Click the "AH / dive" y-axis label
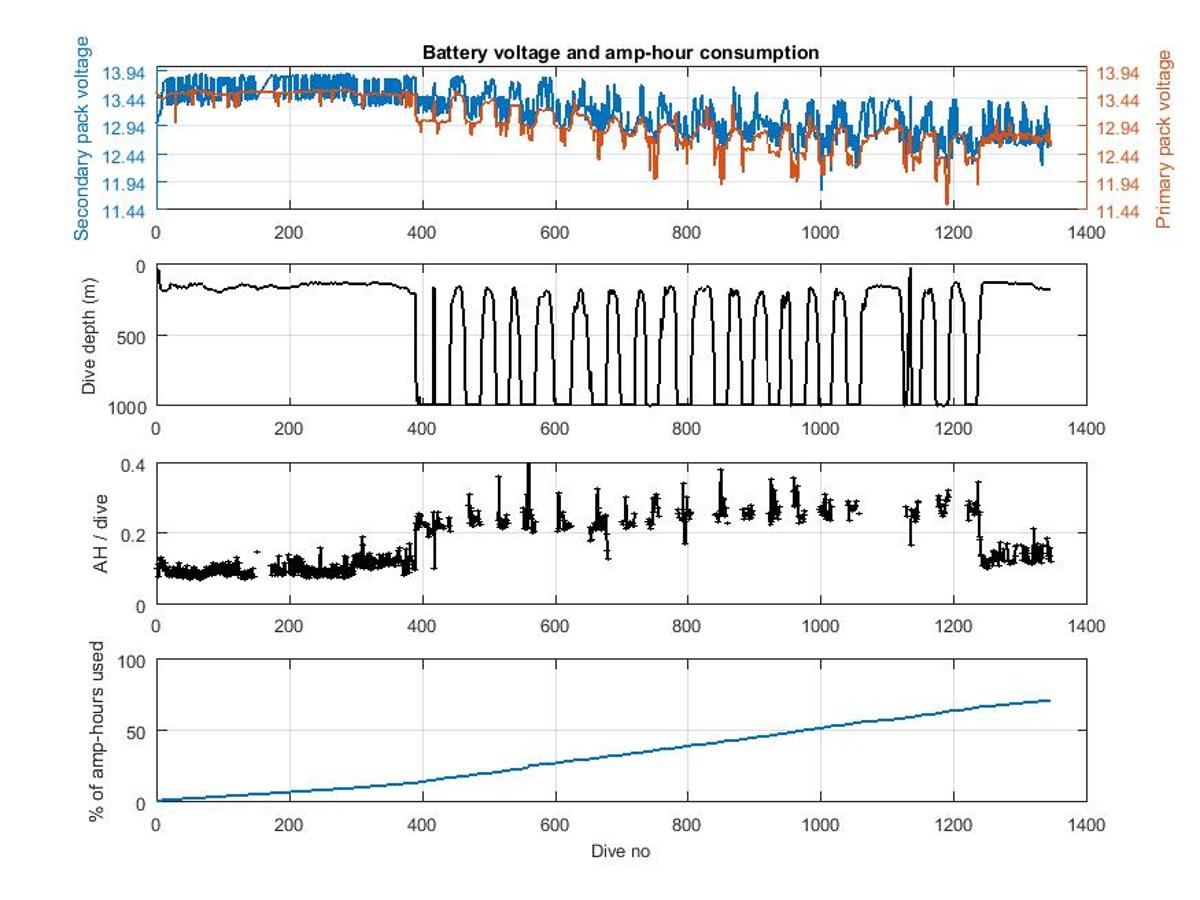The image size is (1200, 900). click(99, 534)
